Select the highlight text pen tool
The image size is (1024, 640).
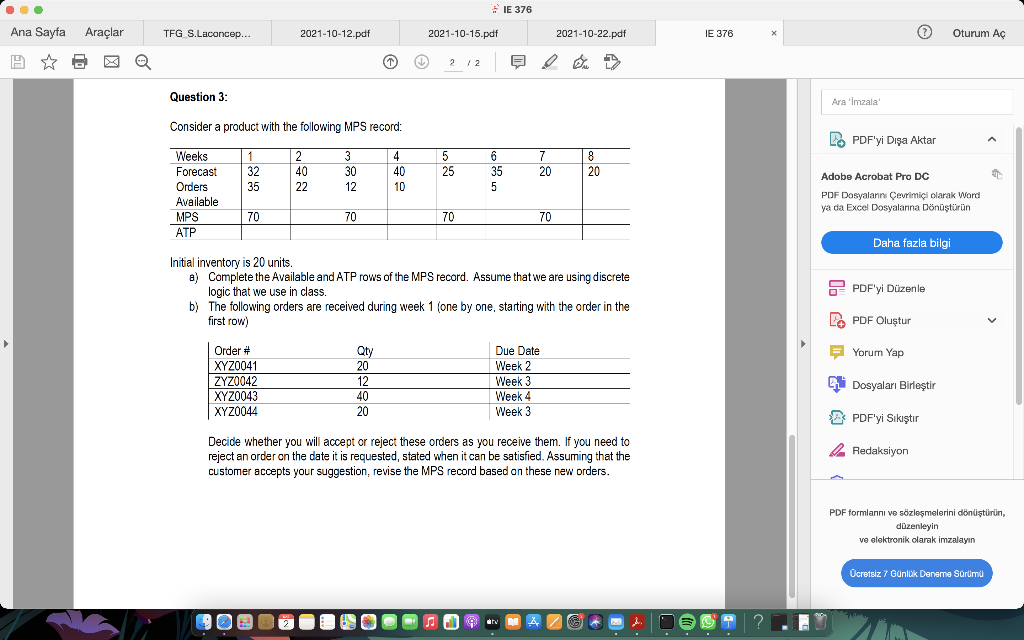[x=550, y=62]
